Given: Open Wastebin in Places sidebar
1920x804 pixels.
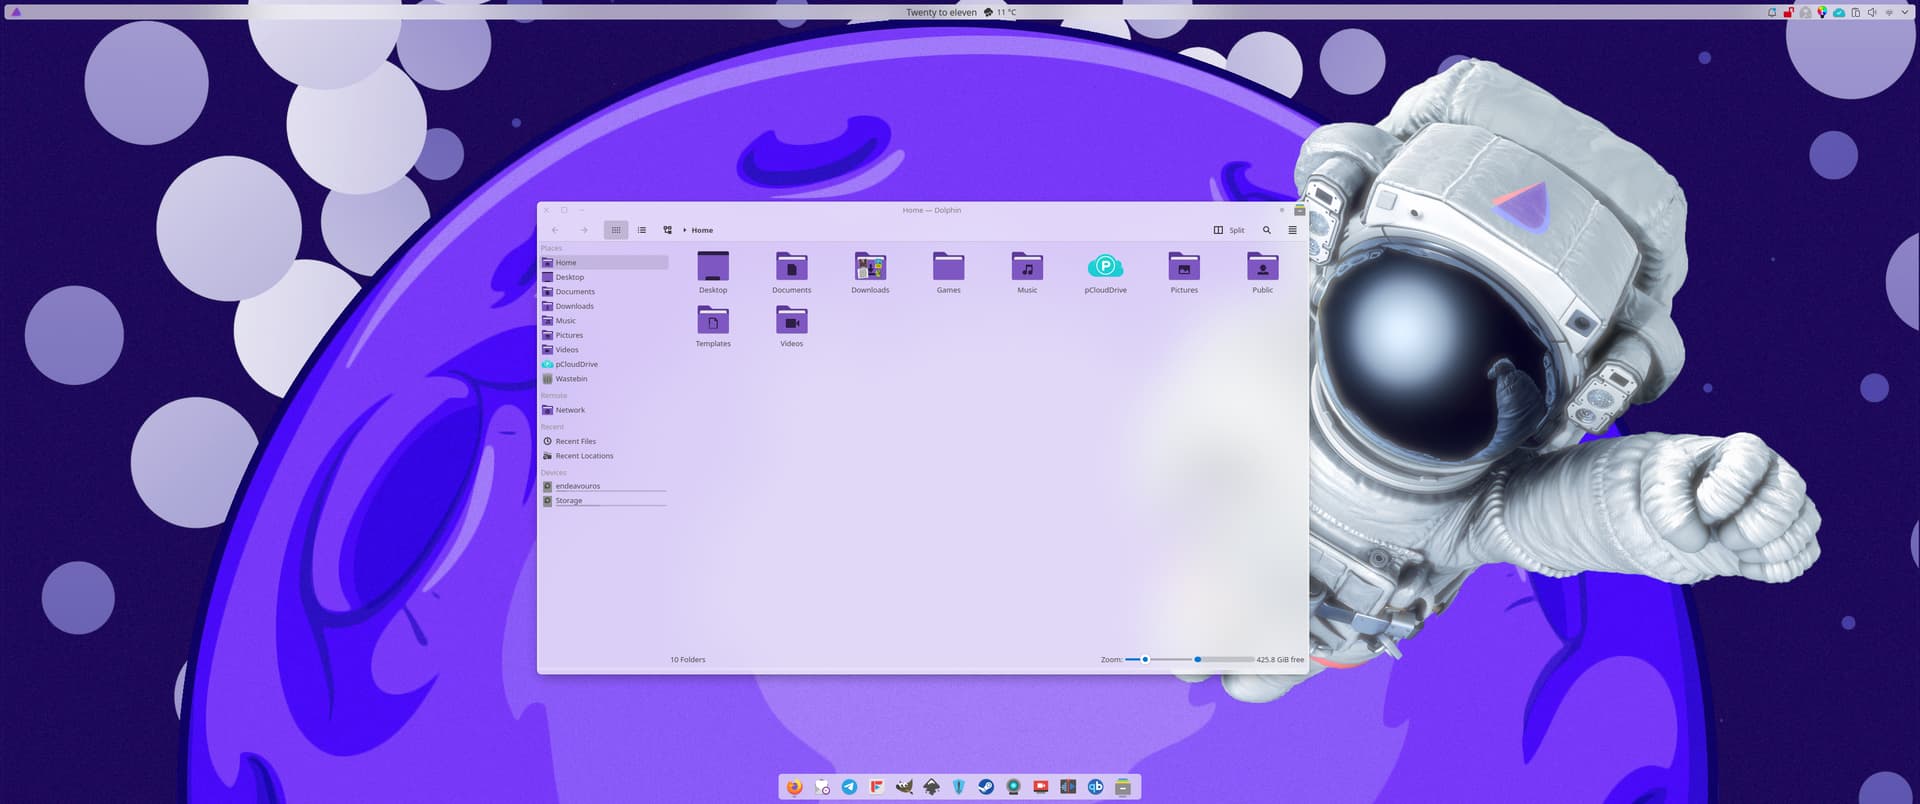Looking at the screenshot, I should pyautogui.click(x=604, y=378).
